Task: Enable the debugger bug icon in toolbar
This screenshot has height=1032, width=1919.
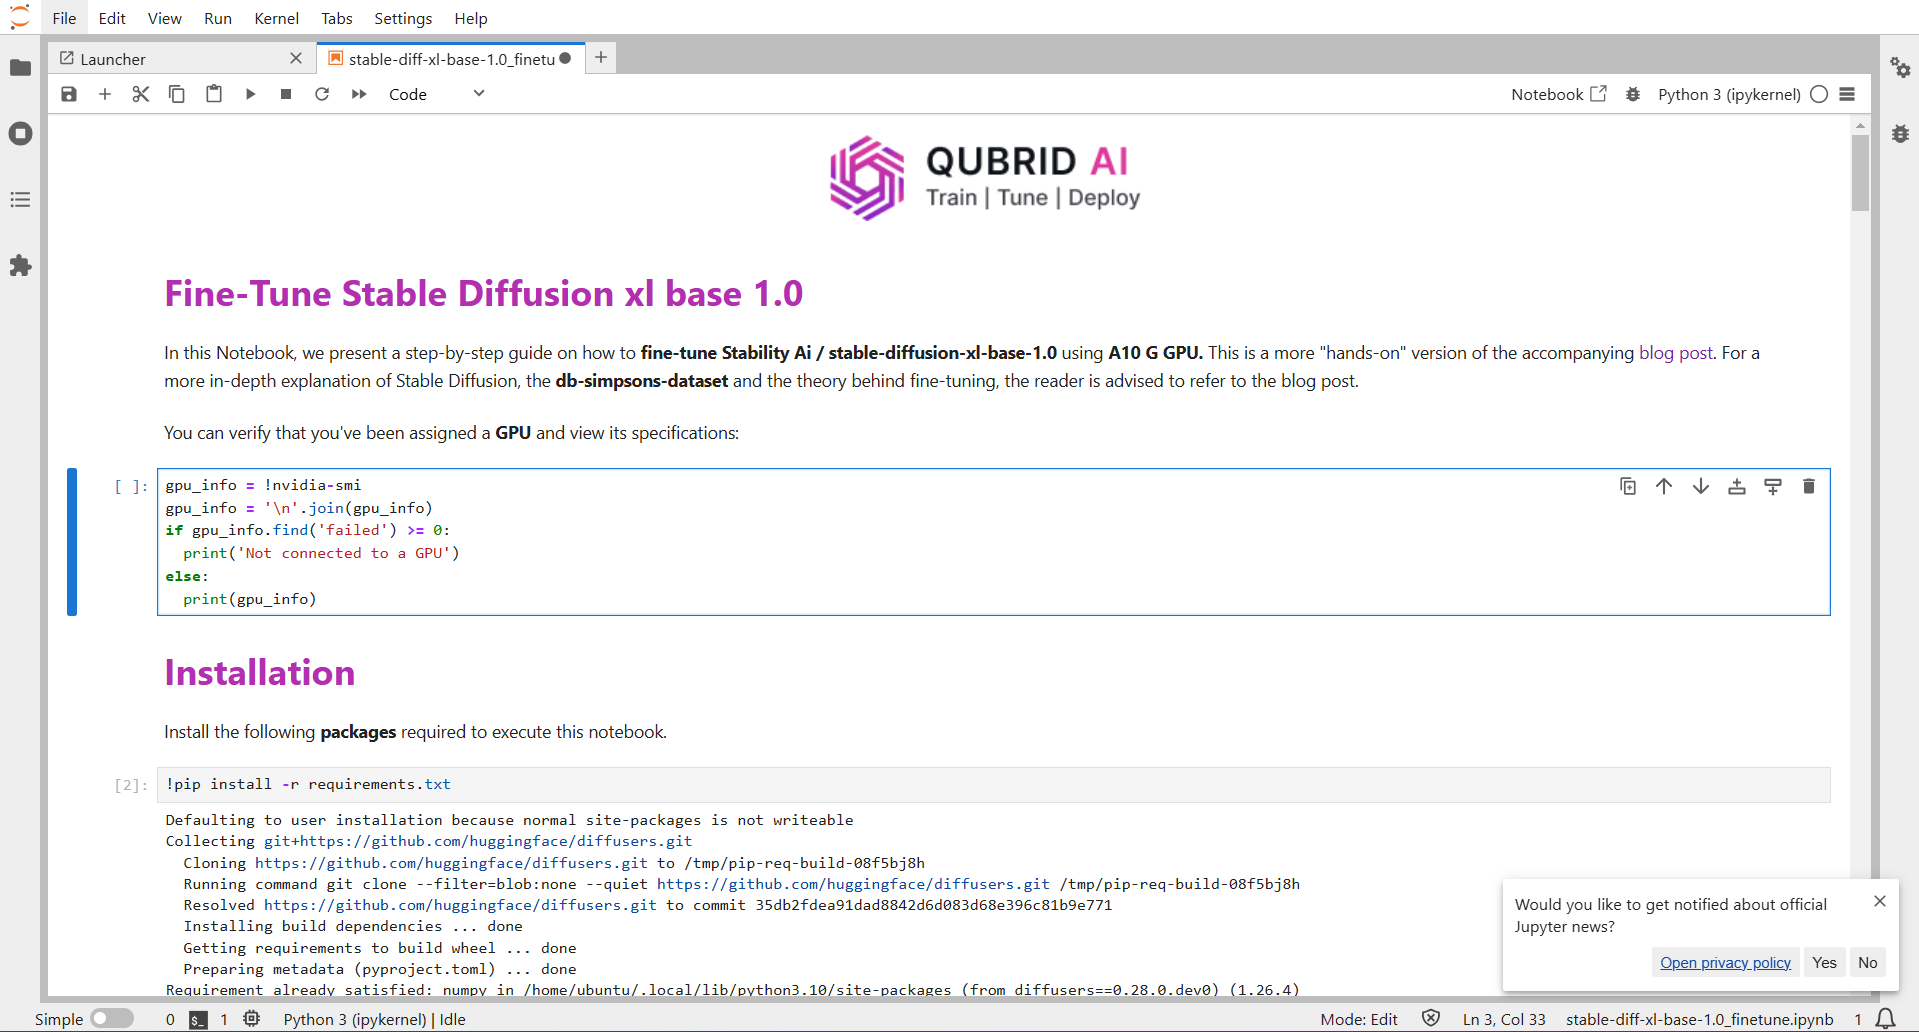Action: click(1633, 94)
